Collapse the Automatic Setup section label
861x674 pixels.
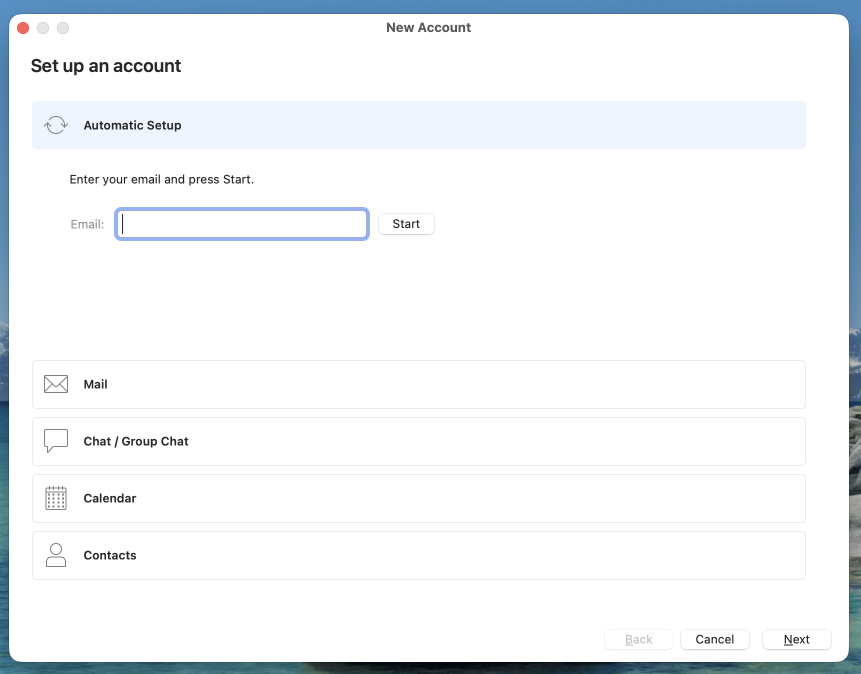pos(132,126)
